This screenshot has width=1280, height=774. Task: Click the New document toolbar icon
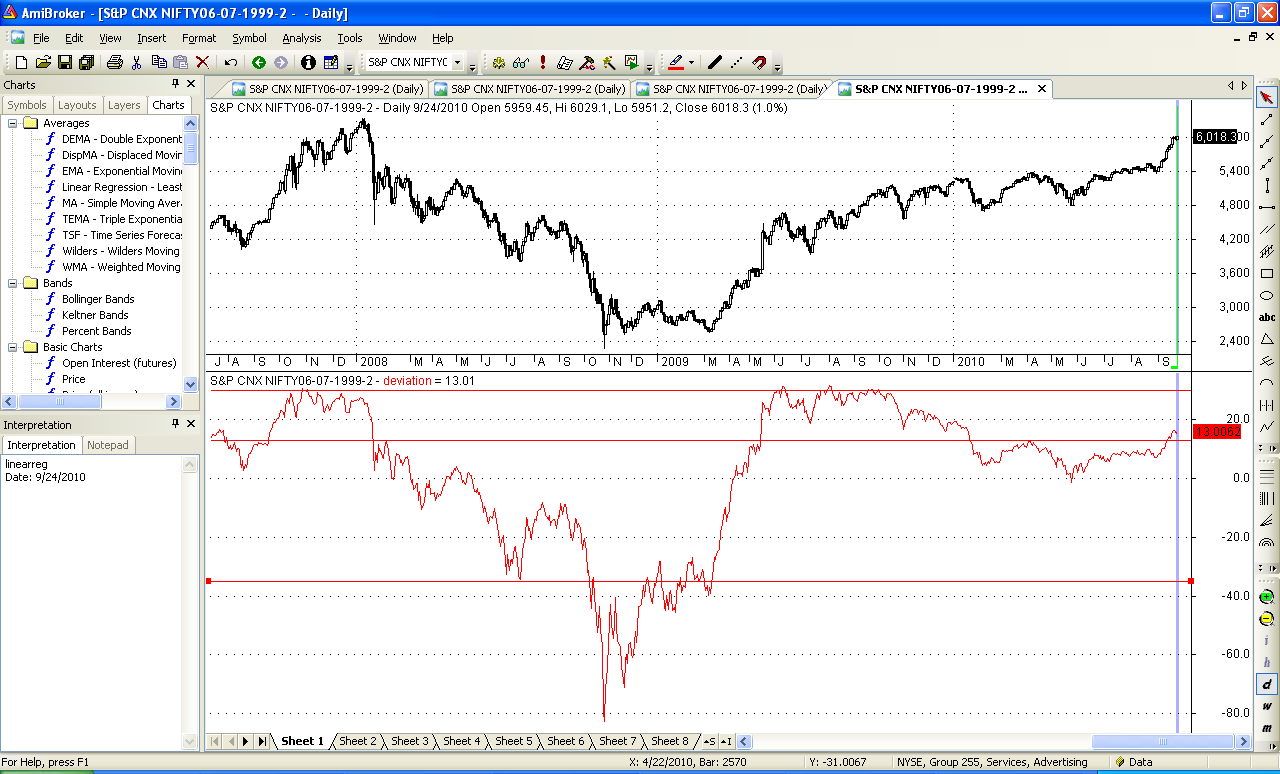21,62
